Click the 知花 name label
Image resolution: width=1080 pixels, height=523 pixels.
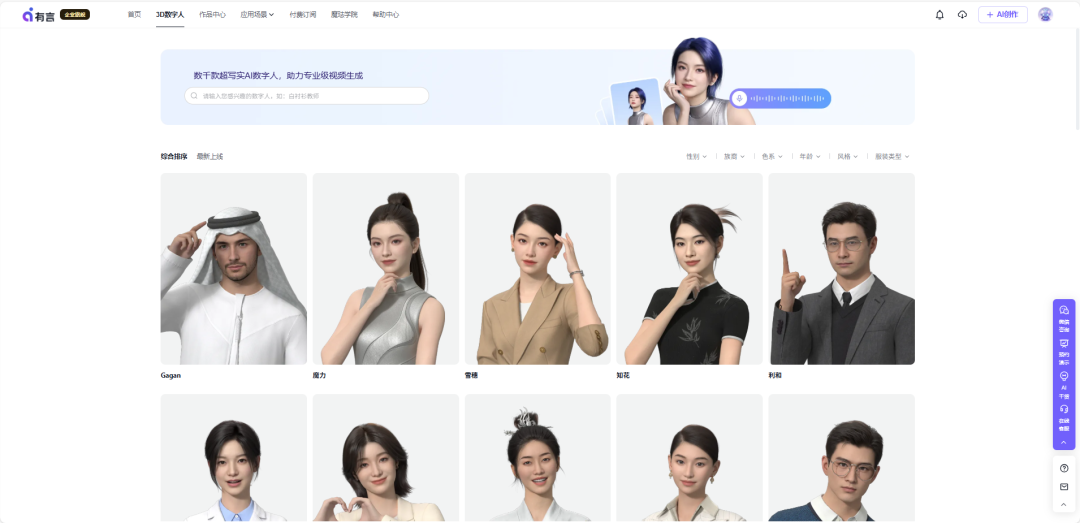(x=623, y=376)
